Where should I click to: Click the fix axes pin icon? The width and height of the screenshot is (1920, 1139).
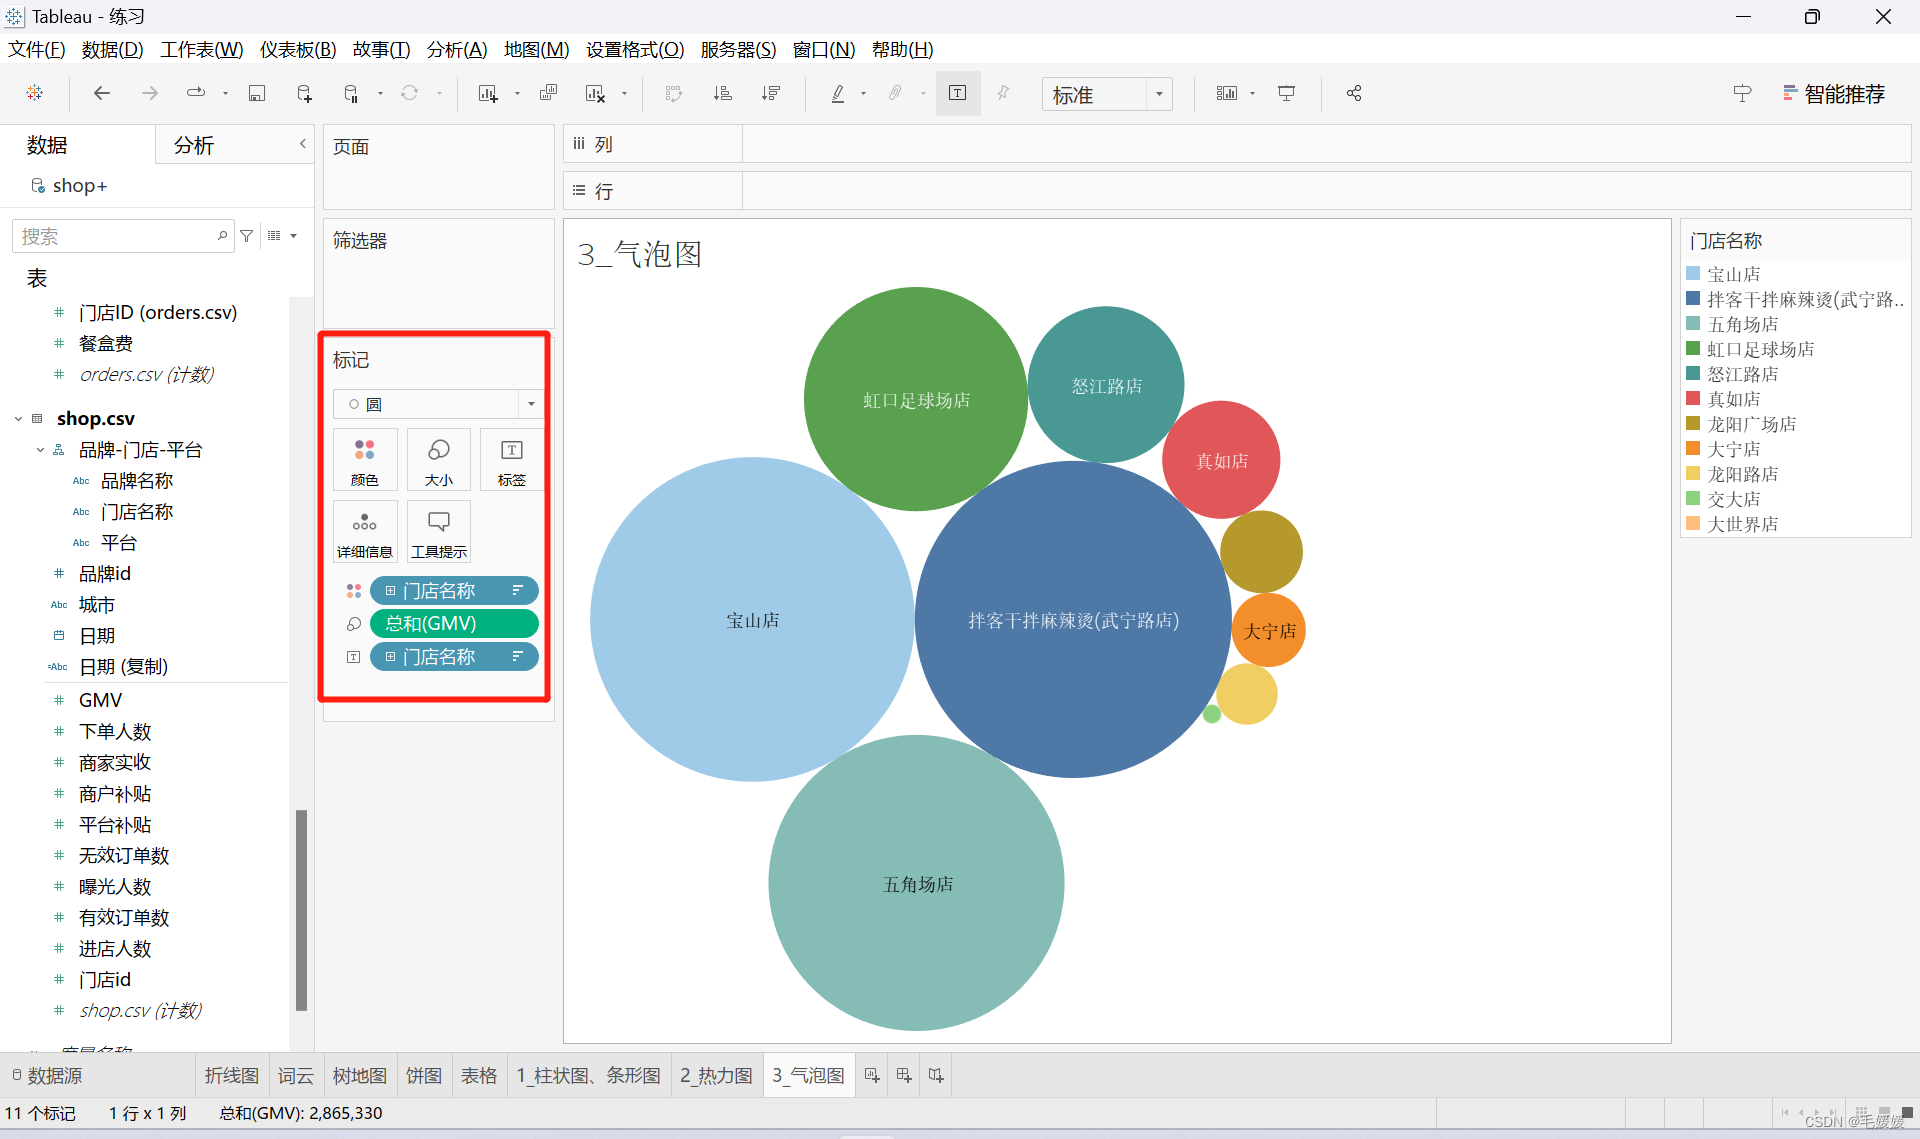[x=1003, y=93]
